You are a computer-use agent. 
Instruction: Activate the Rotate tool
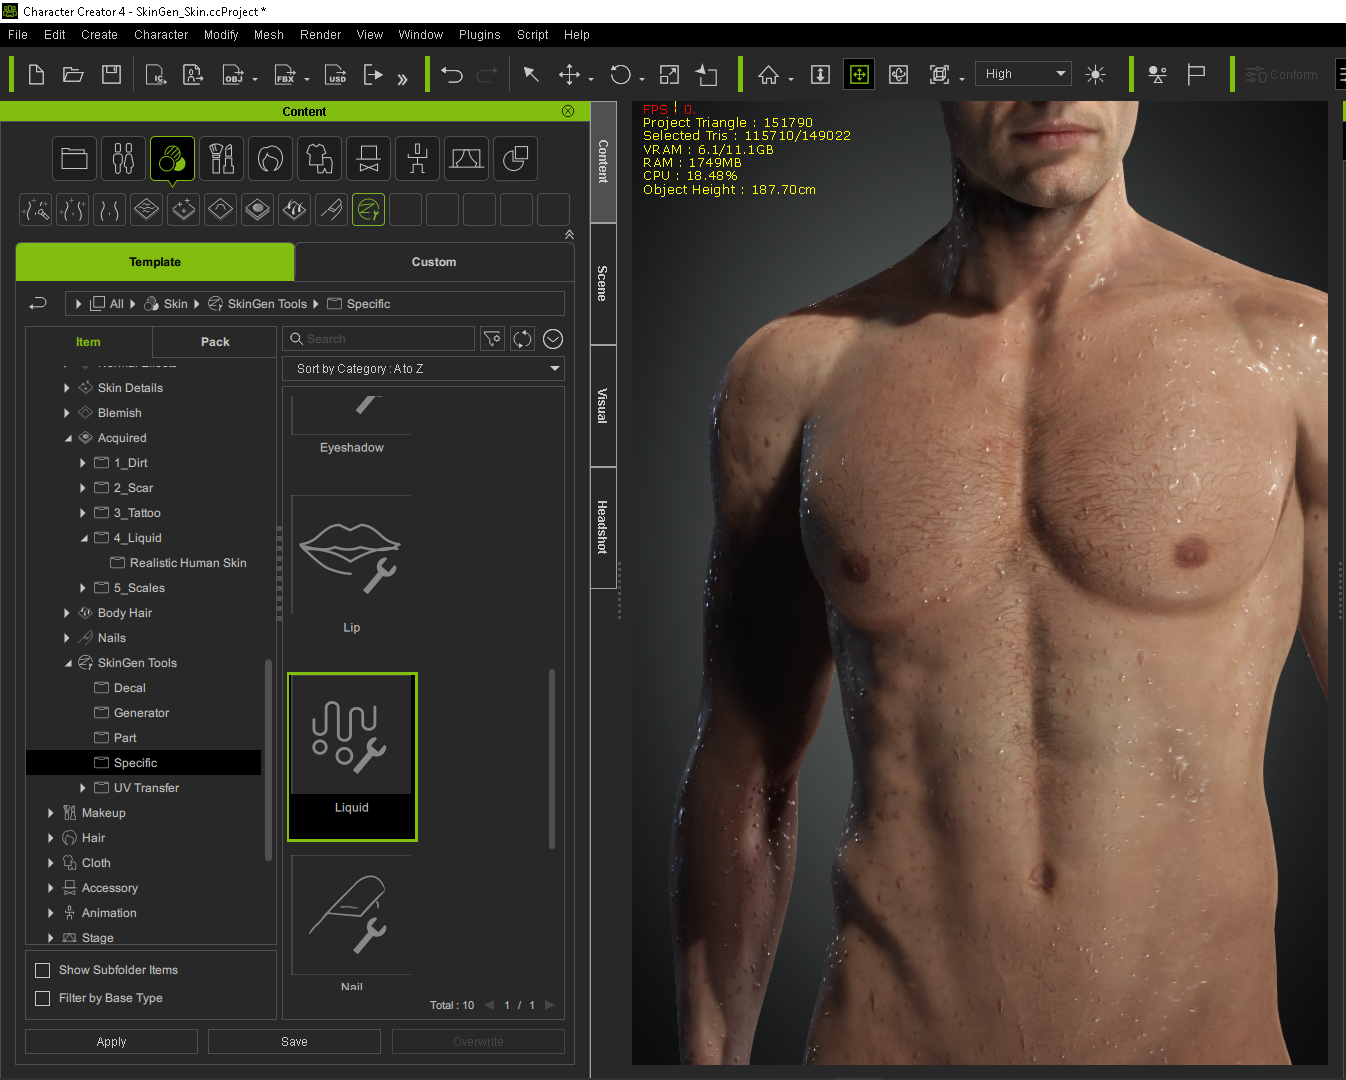620,75
